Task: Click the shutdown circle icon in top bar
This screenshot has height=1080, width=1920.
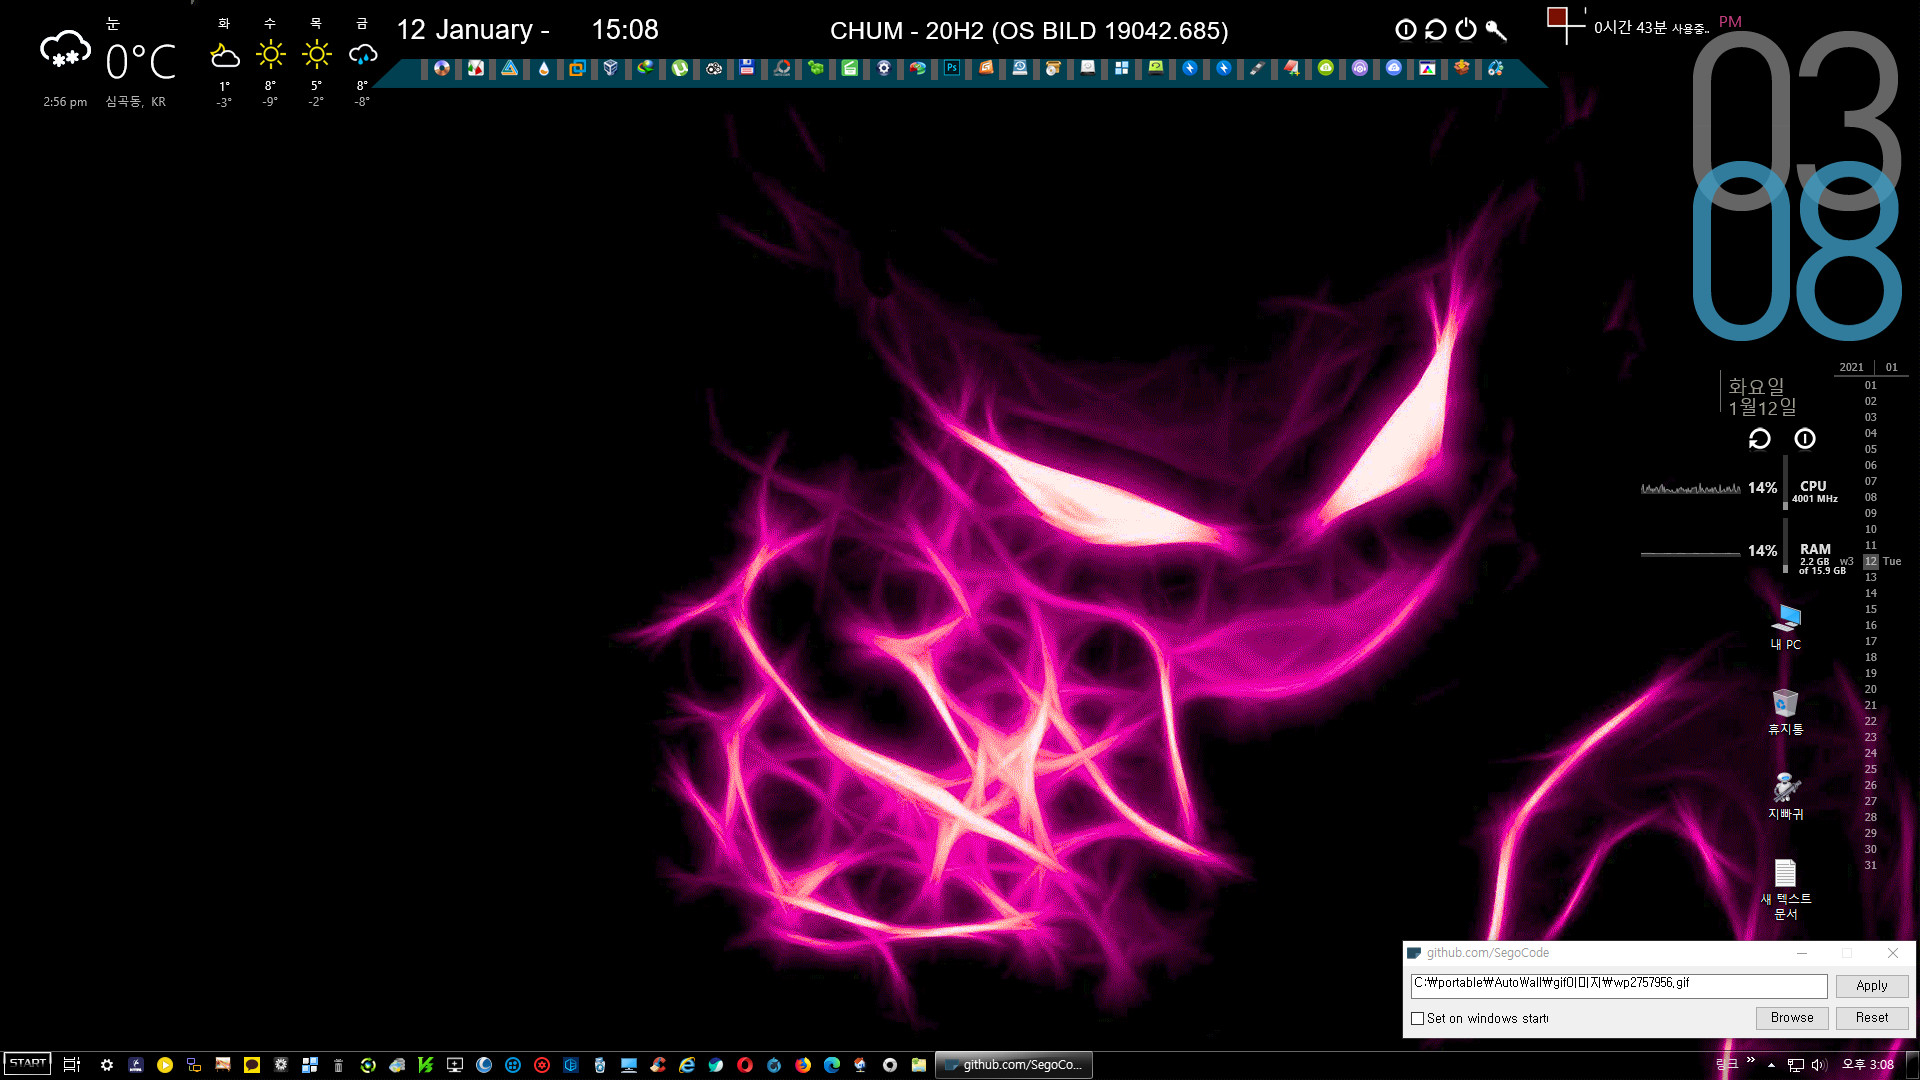Action: coord(1406,30)
